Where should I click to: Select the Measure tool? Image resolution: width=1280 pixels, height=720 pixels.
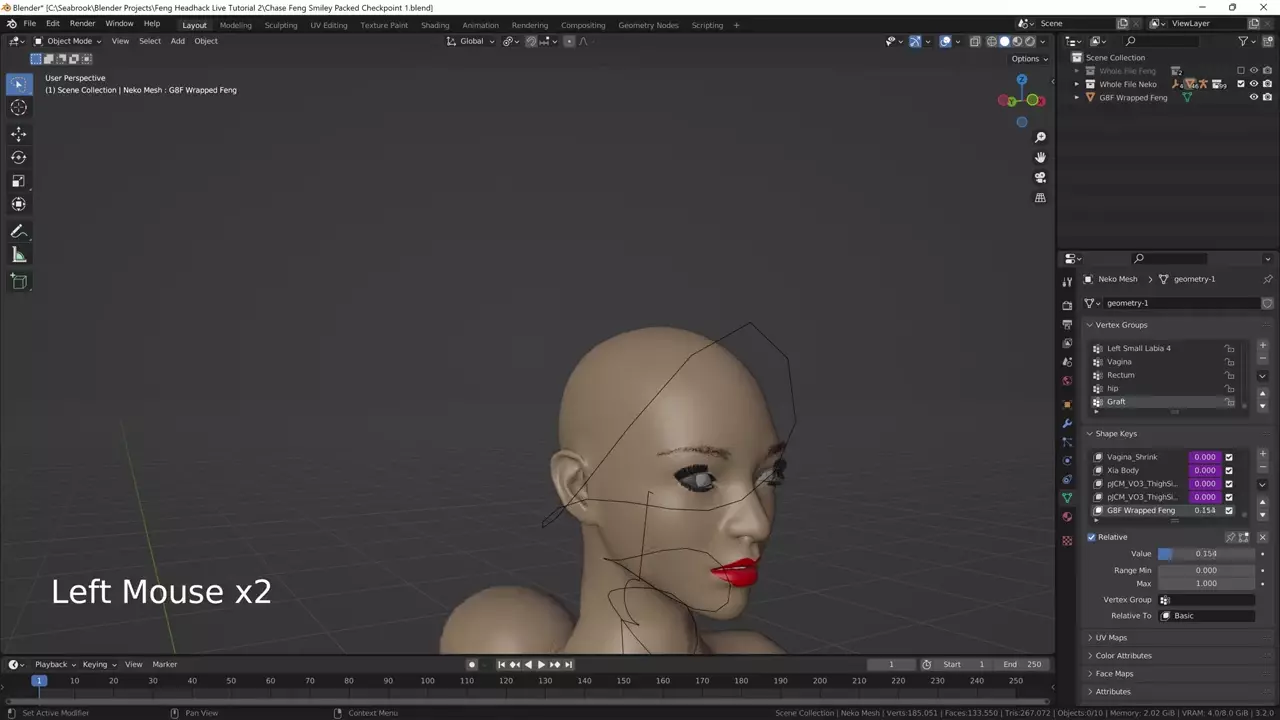click(x=18, y=255)
